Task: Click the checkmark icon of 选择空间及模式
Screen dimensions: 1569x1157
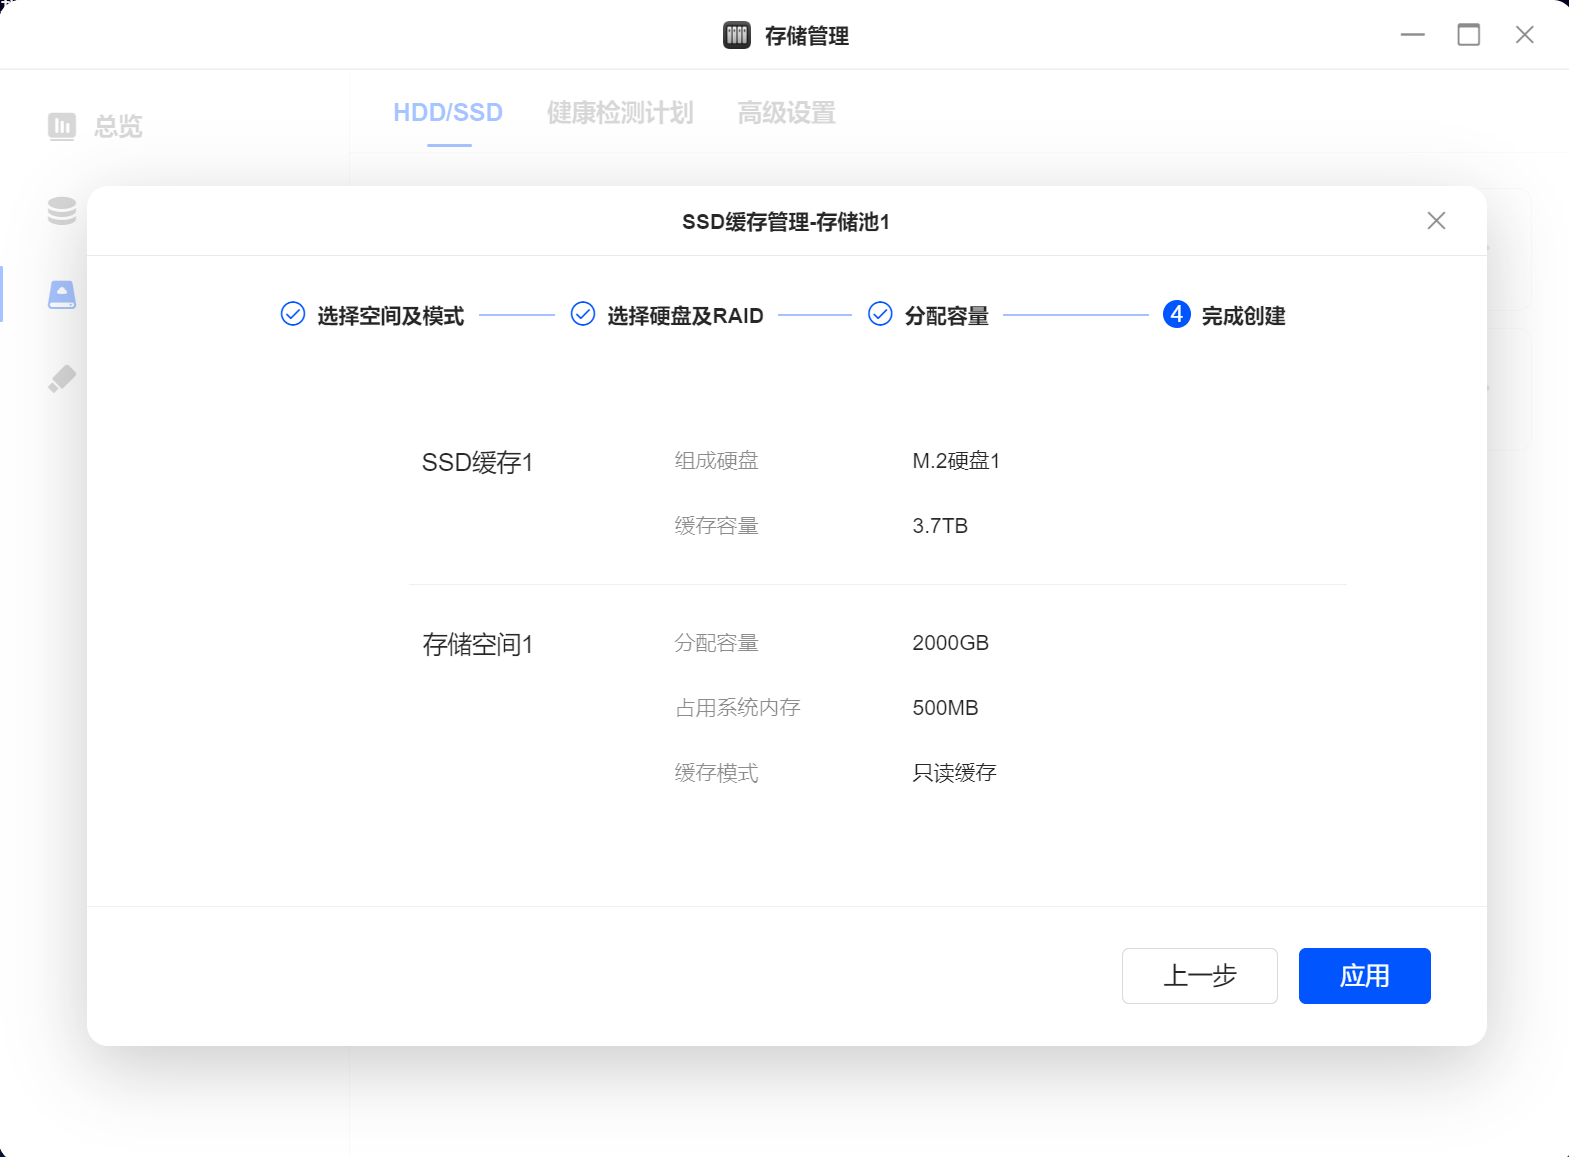Action: click(293, 314)
